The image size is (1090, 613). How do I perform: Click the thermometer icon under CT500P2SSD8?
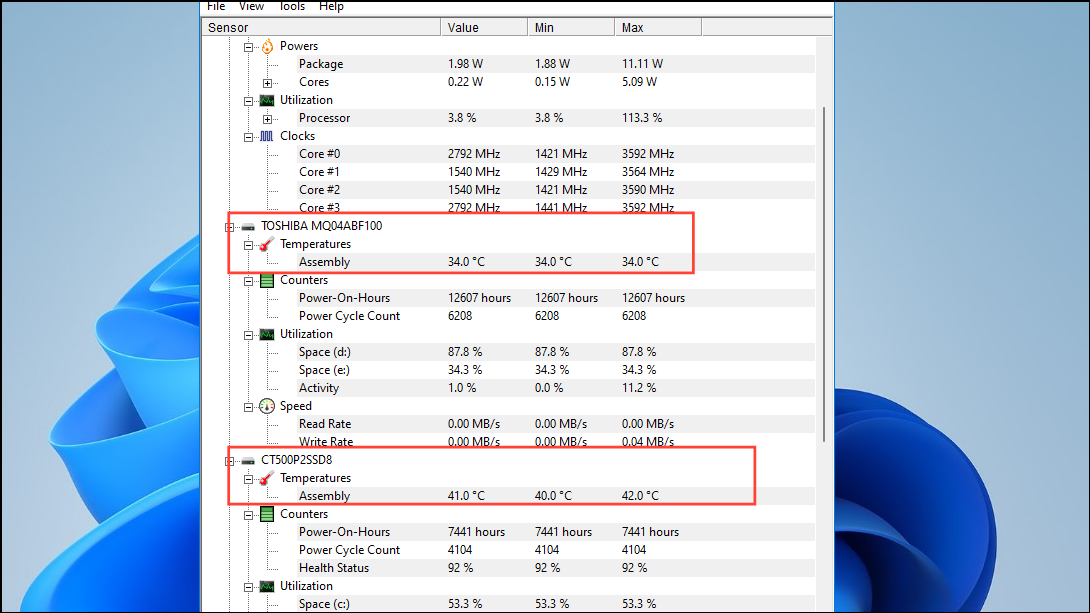266,477
